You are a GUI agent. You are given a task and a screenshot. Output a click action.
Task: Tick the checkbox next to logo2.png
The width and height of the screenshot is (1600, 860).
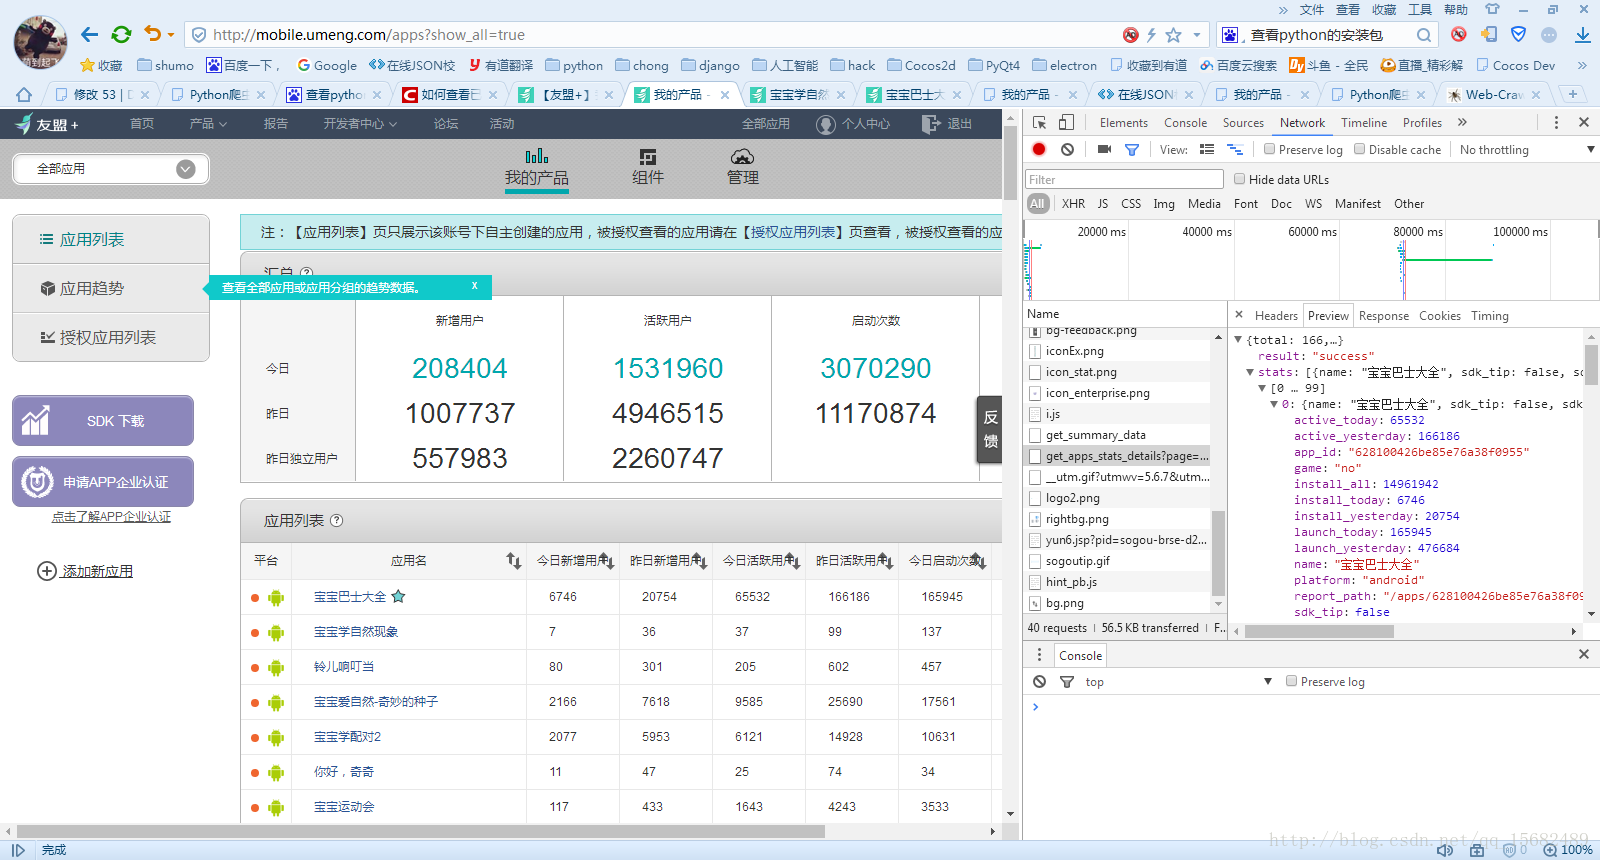point(1036,498)
